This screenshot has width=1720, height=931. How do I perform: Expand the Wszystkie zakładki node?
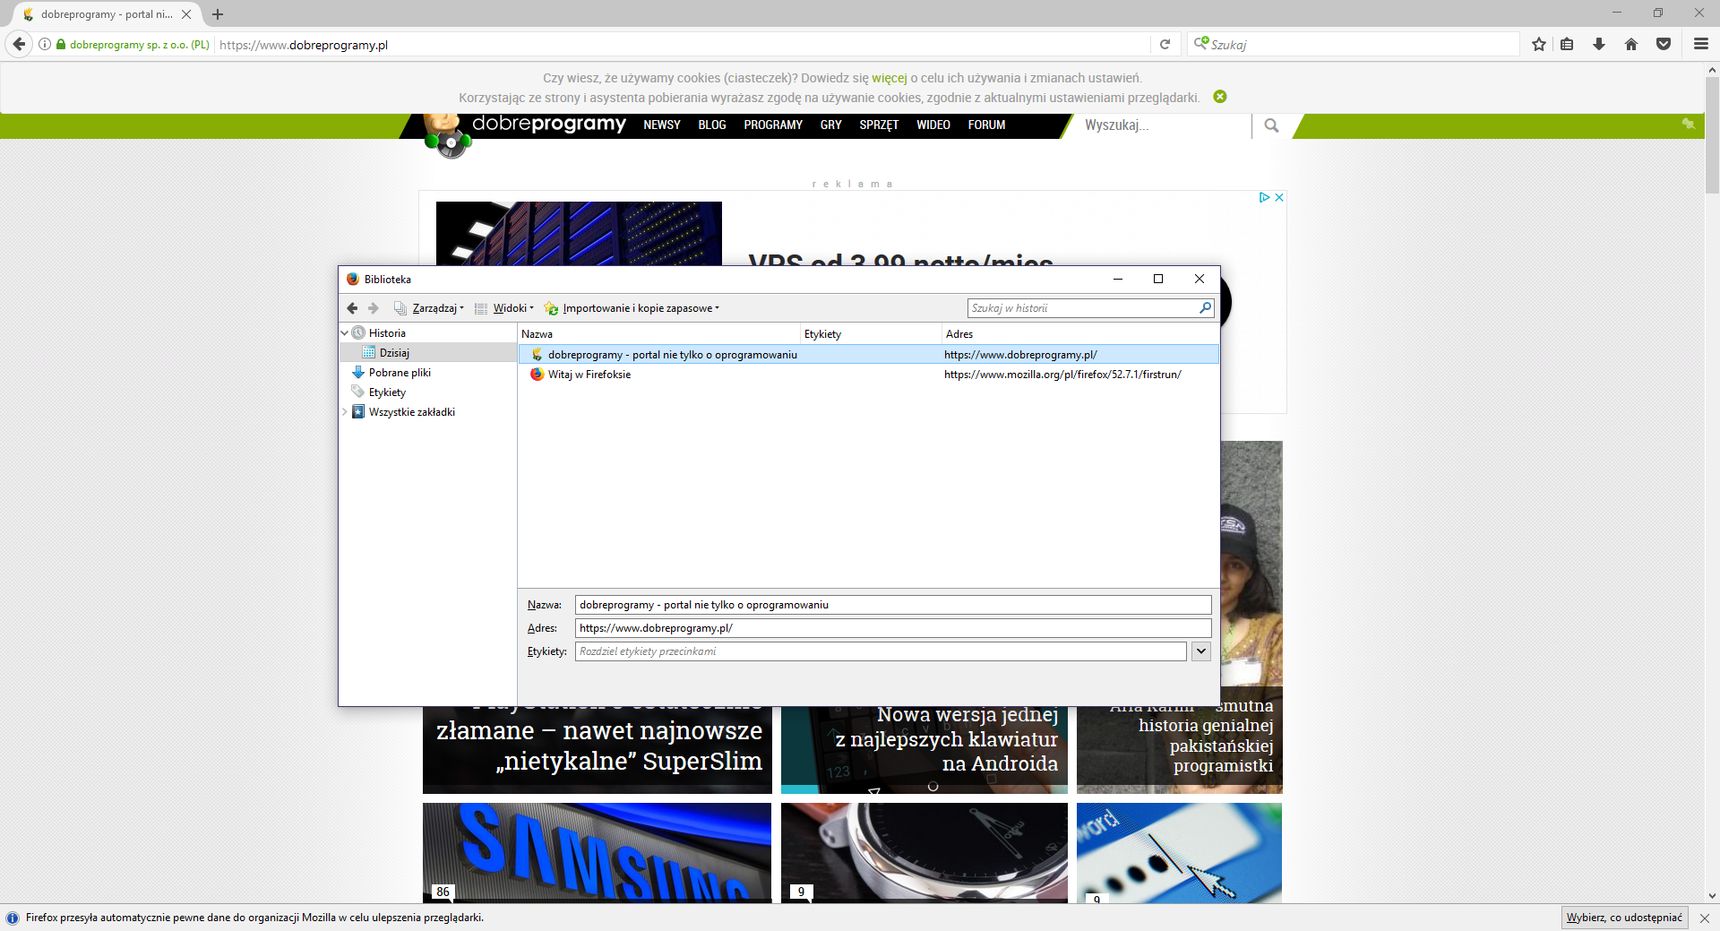345,412
